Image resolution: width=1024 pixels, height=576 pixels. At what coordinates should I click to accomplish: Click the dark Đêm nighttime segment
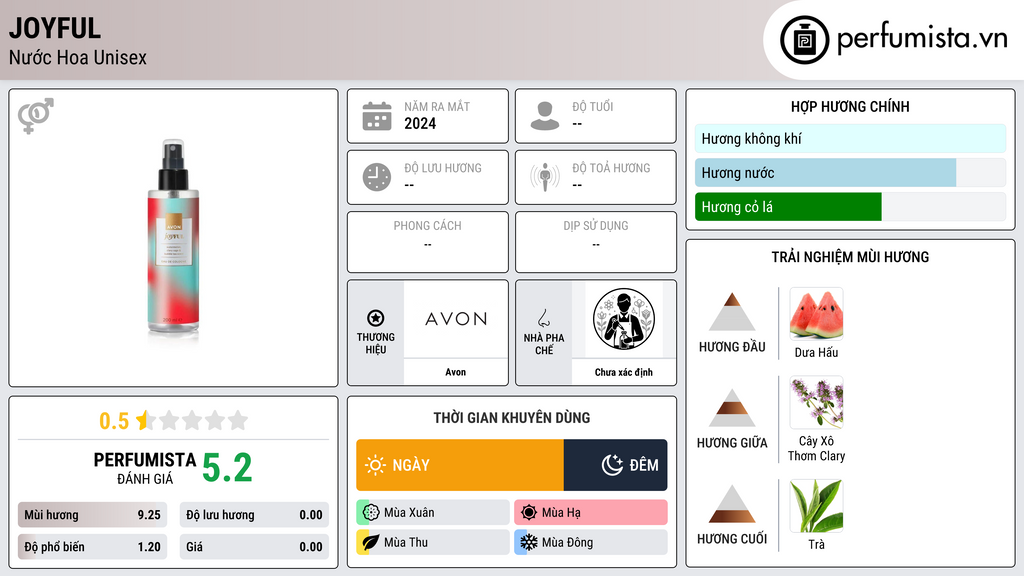point(616,465)
